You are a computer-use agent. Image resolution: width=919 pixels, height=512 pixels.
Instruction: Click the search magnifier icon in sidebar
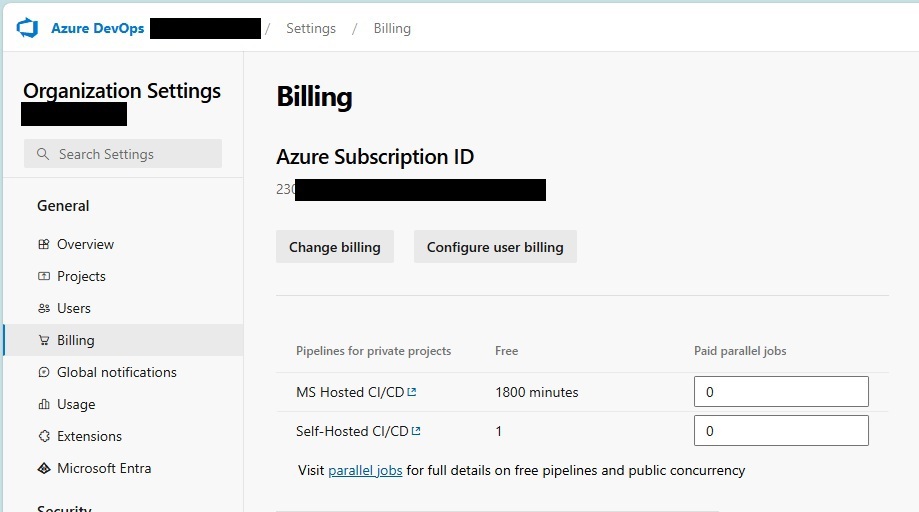click(43, 154)
